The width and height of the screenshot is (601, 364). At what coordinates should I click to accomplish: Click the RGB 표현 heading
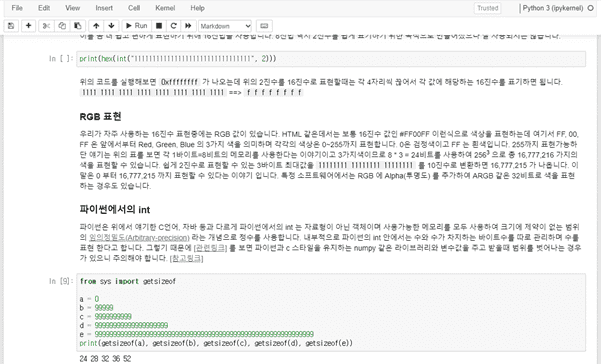100,116
